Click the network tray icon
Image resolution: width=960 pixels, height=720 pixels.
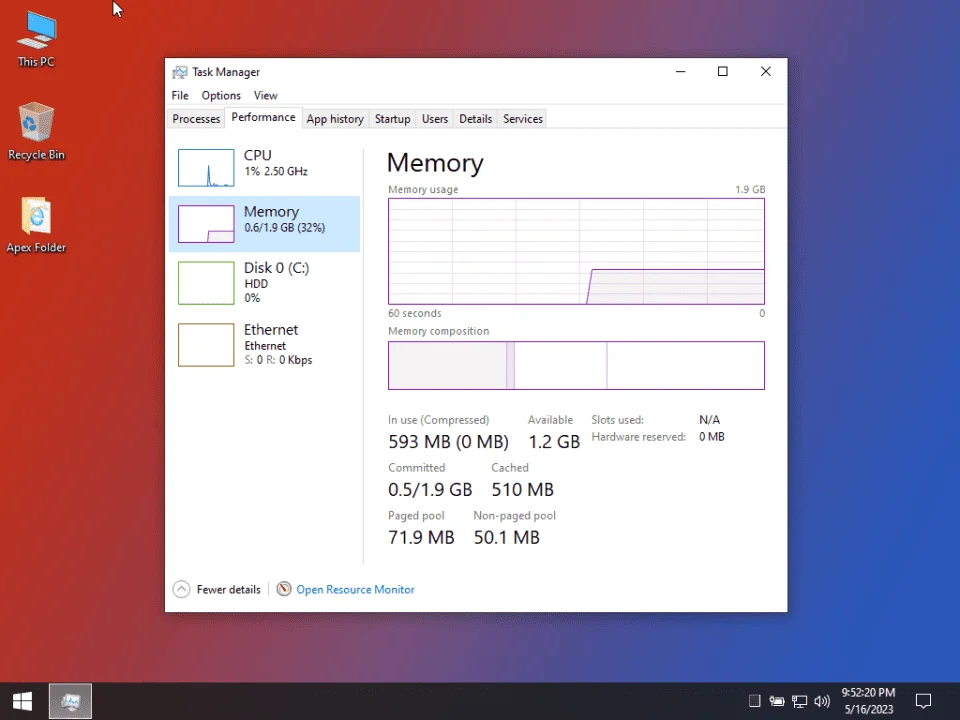(x=799, y=701)
